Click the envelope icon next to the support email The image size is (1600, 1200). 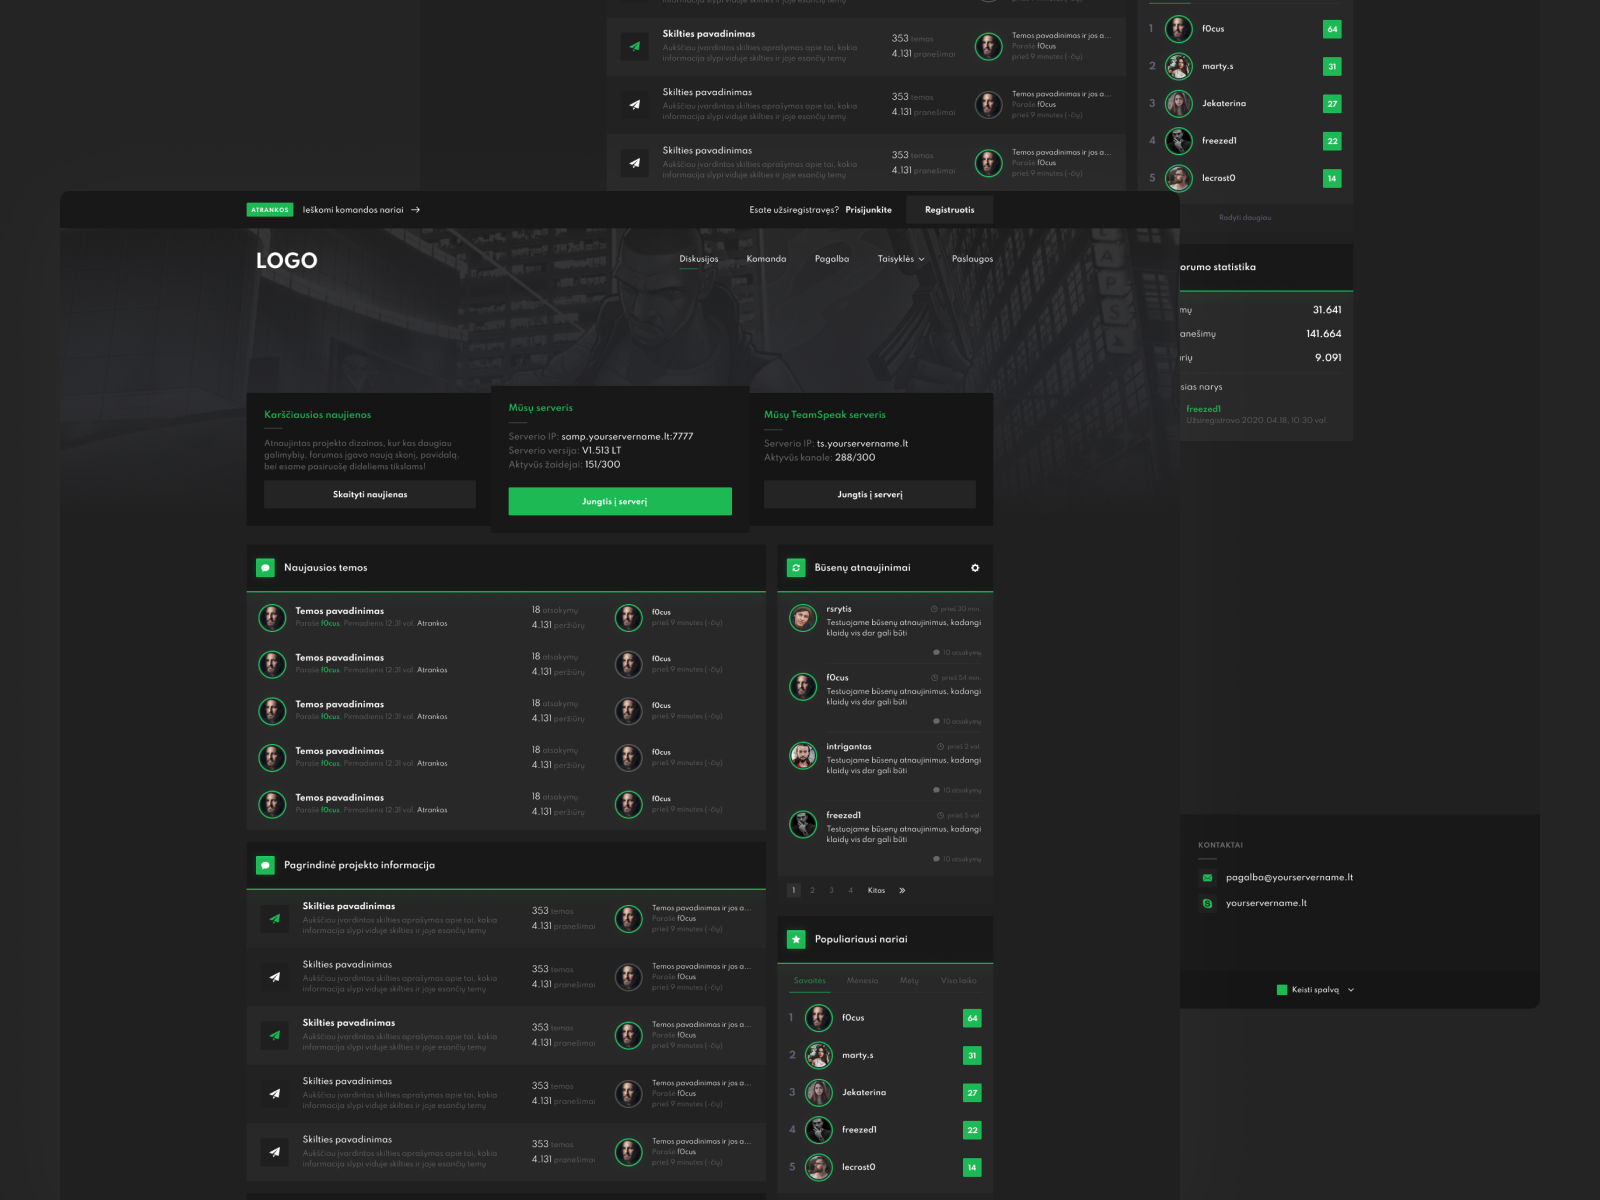pos(1207,877)
